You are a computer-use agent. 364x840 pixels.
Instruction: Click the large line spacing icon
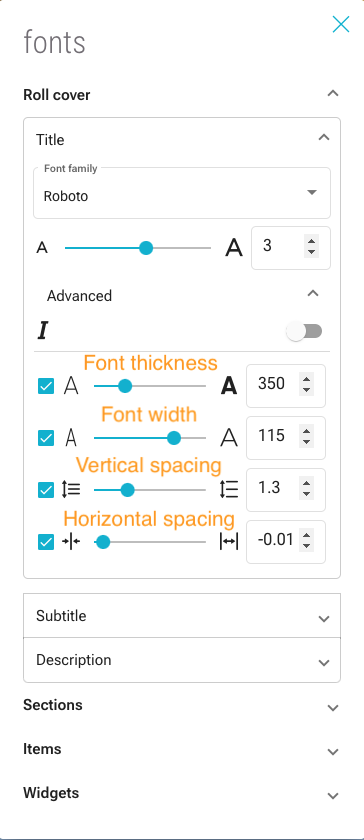tap(229, 490)
